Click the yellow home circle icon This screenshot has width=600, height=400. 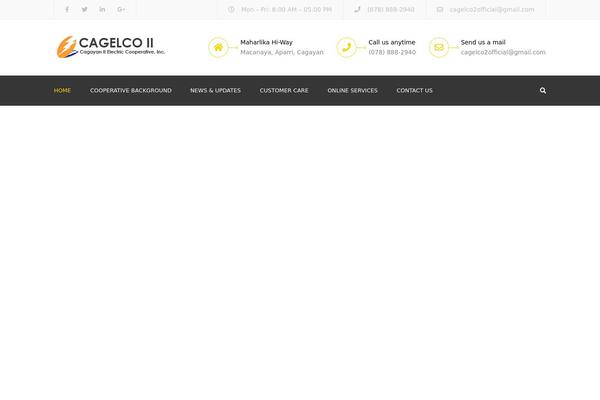point(218,47)
